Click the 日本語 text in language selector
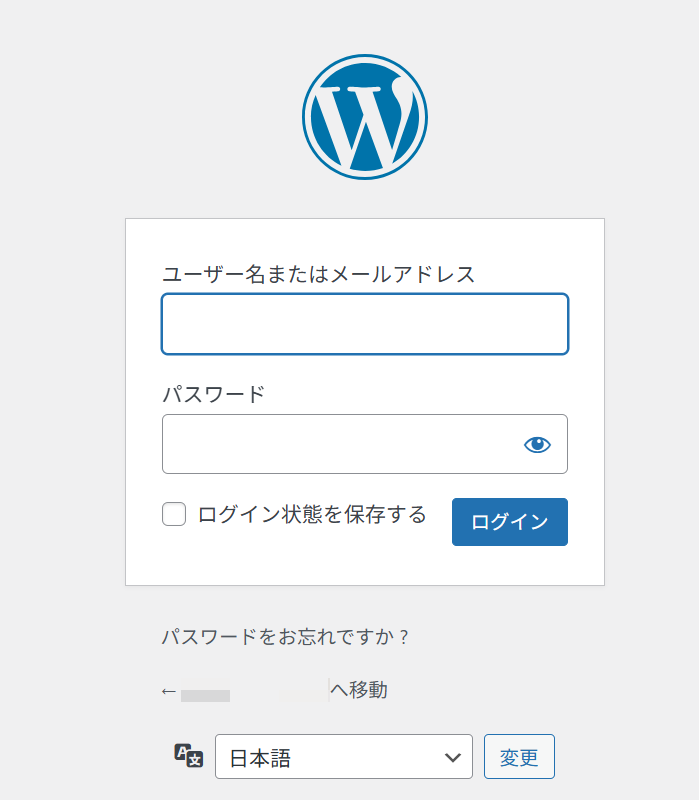This screenshot has height=800, width=699. (260, 758)
